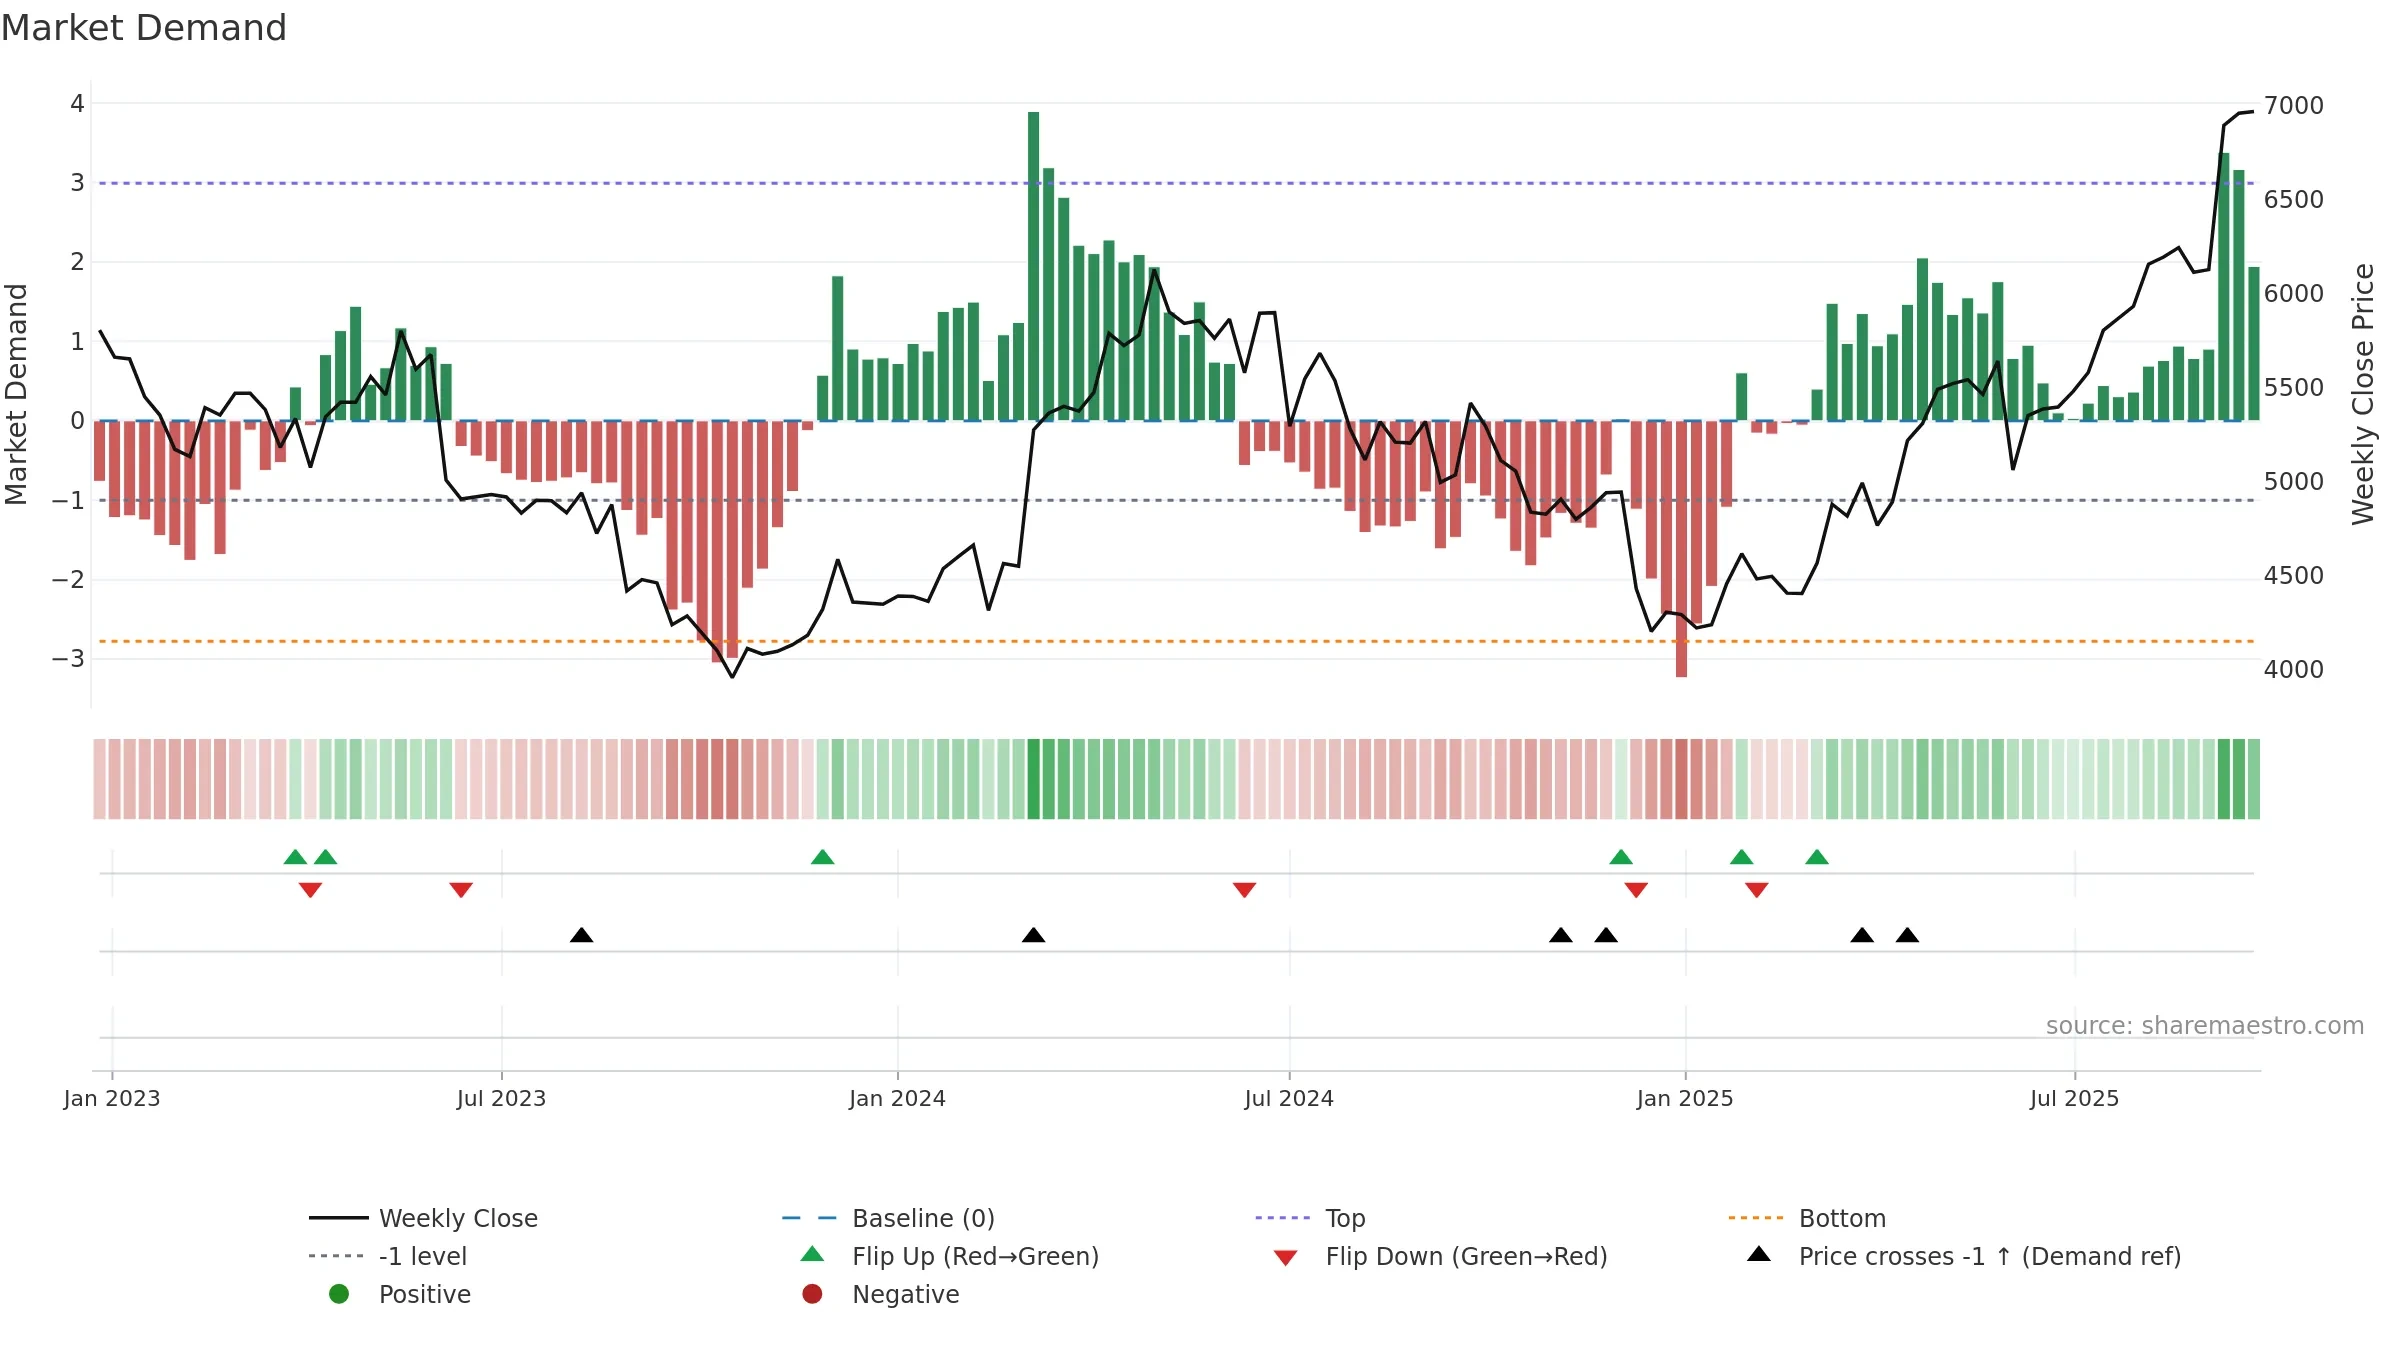The width and height of the screenshot is (2400, 1350).
Task: Select the green Flip Up marker near December 2023
Action: point(823,857)
